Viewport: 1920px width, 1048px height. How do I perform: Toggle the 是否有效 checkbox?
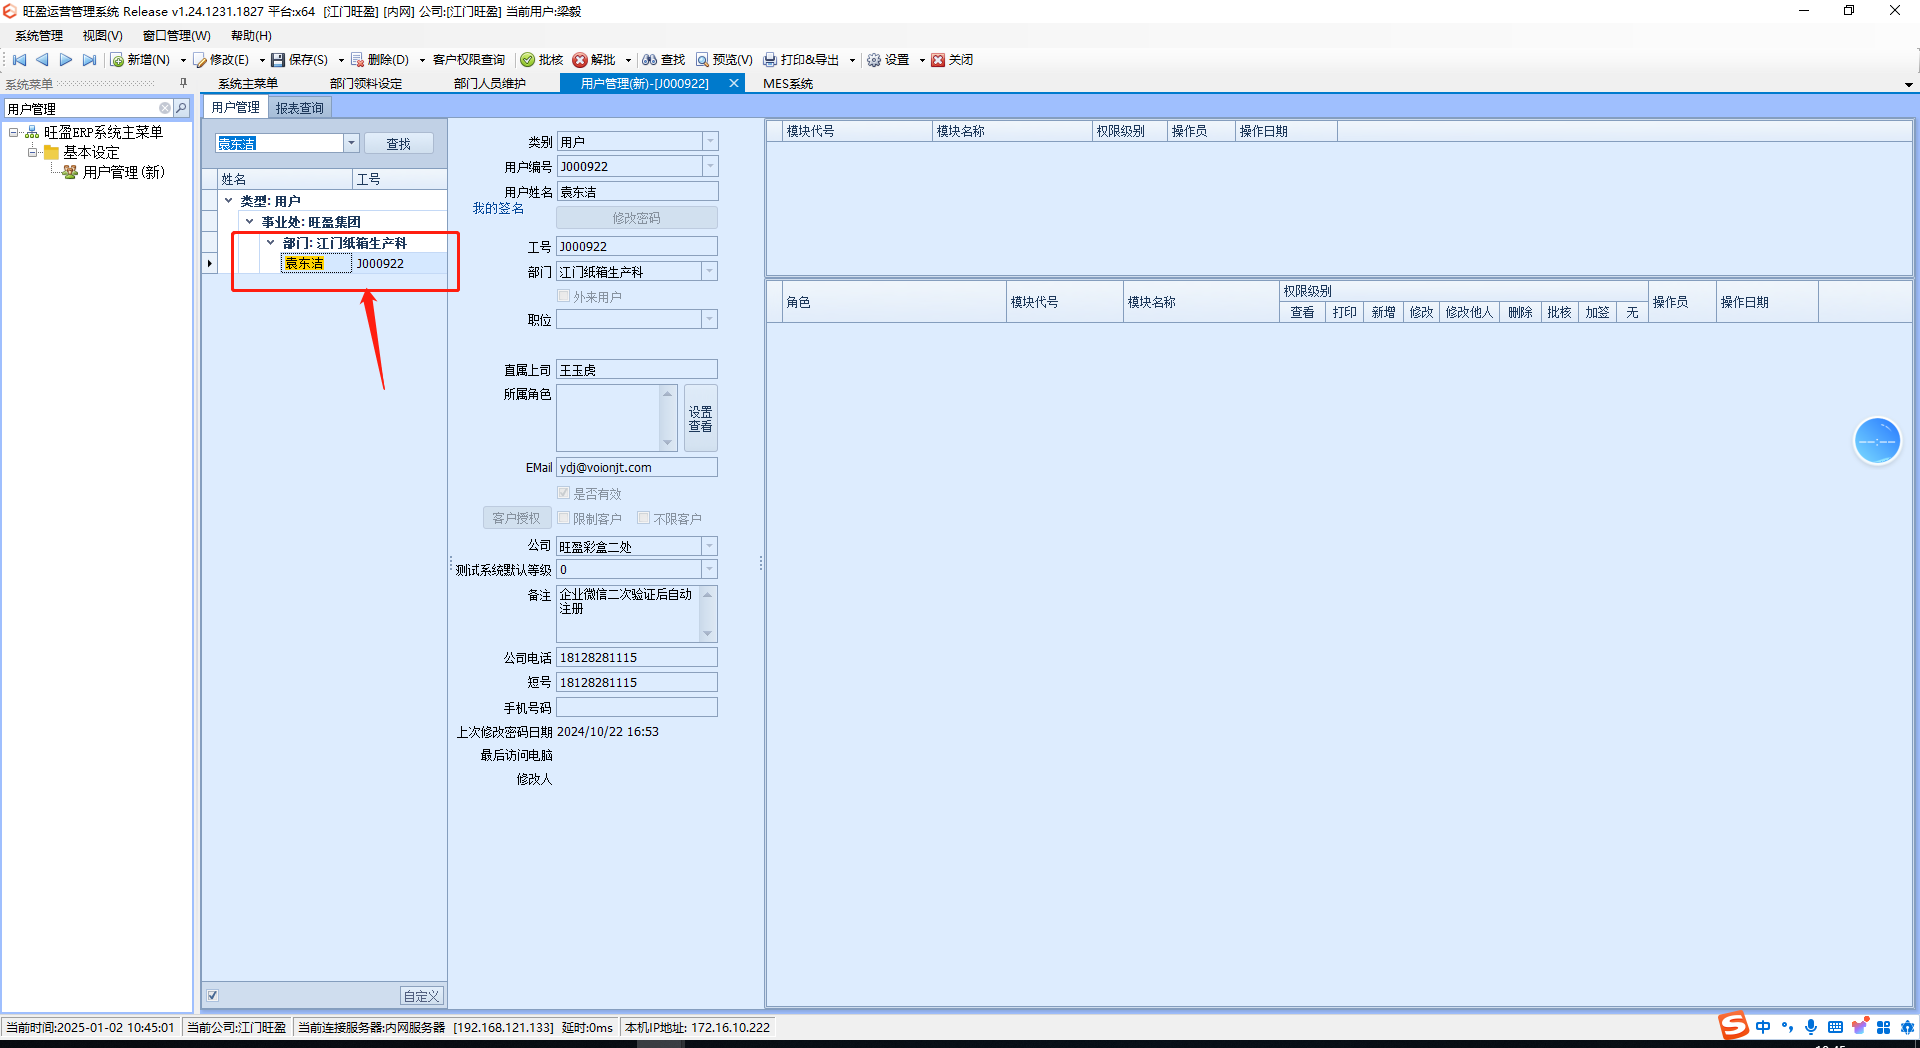coord(564,493)
